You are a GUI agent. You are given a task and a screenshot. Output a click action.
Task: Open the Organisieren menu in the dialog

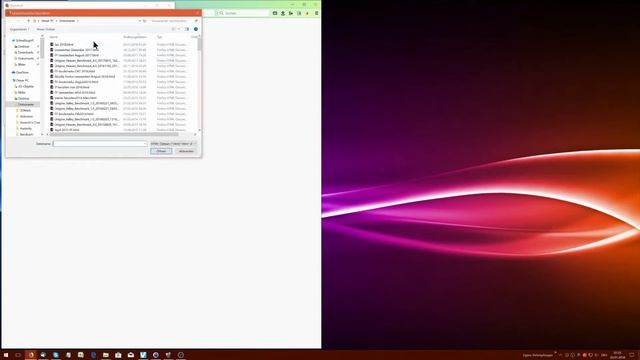coord(19,29)
